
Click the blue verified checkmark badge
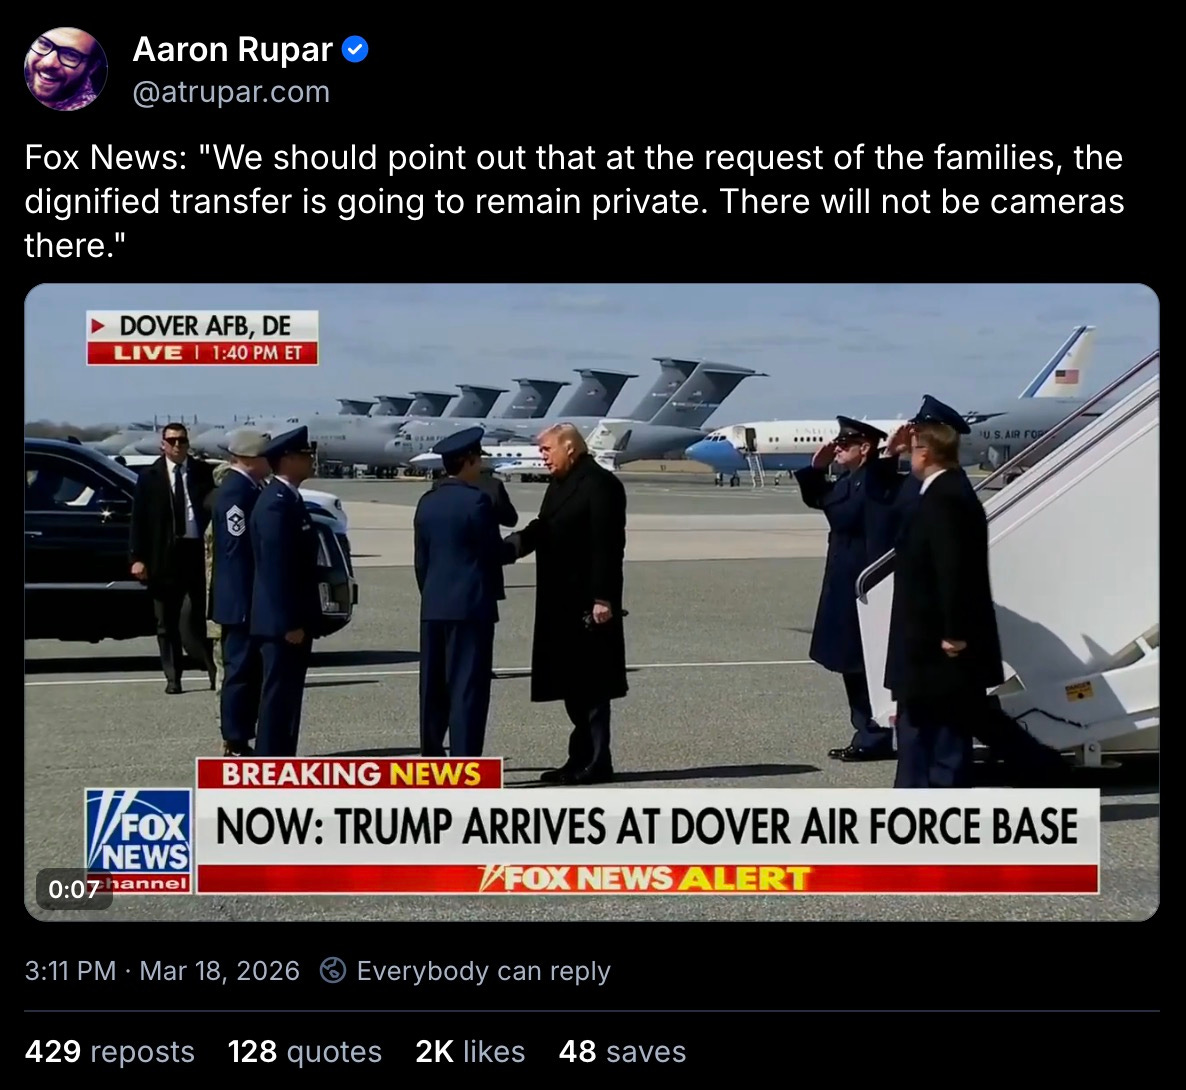(355, 50)
